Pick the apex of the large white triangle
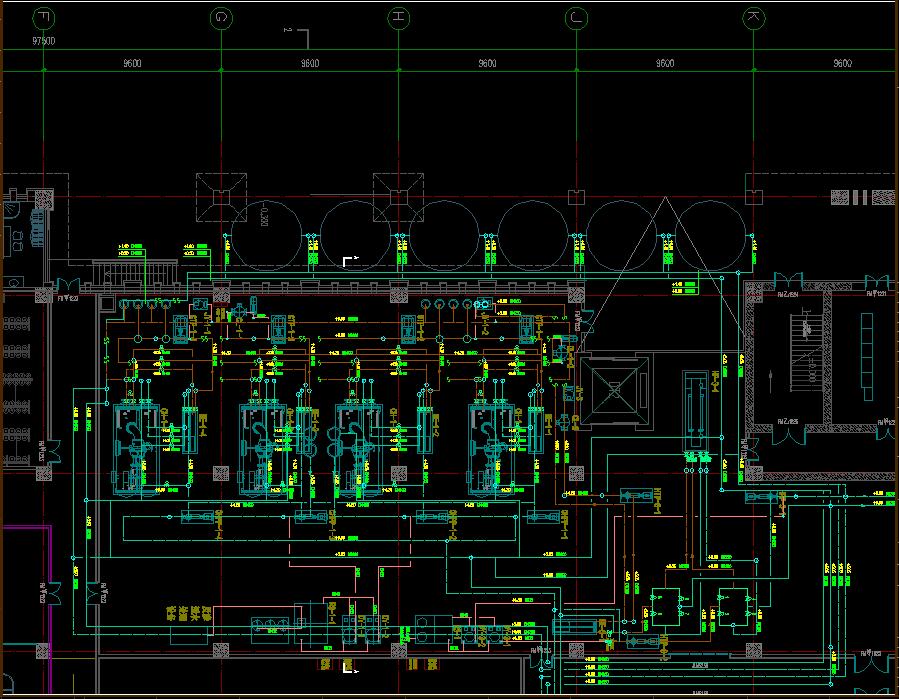Screen dimensions: 899x699 [665, 198]
